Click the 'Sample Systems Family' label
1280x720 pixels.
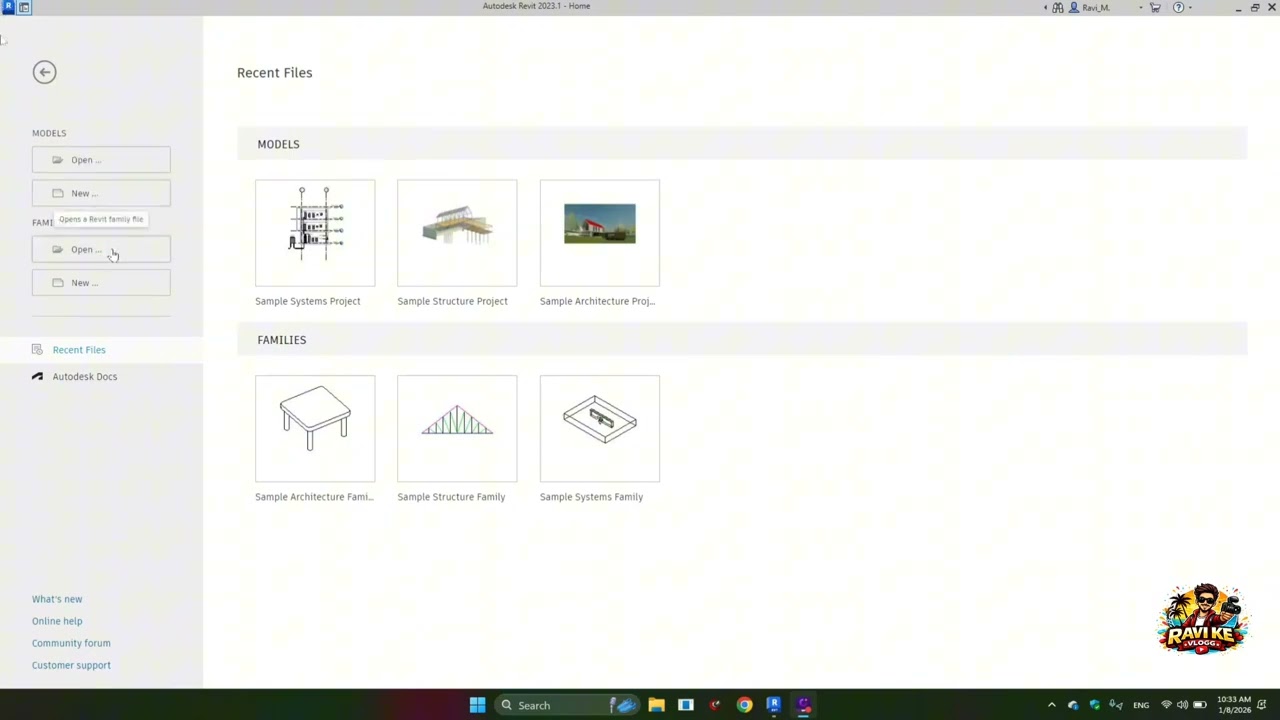click(x=591, y=497)
